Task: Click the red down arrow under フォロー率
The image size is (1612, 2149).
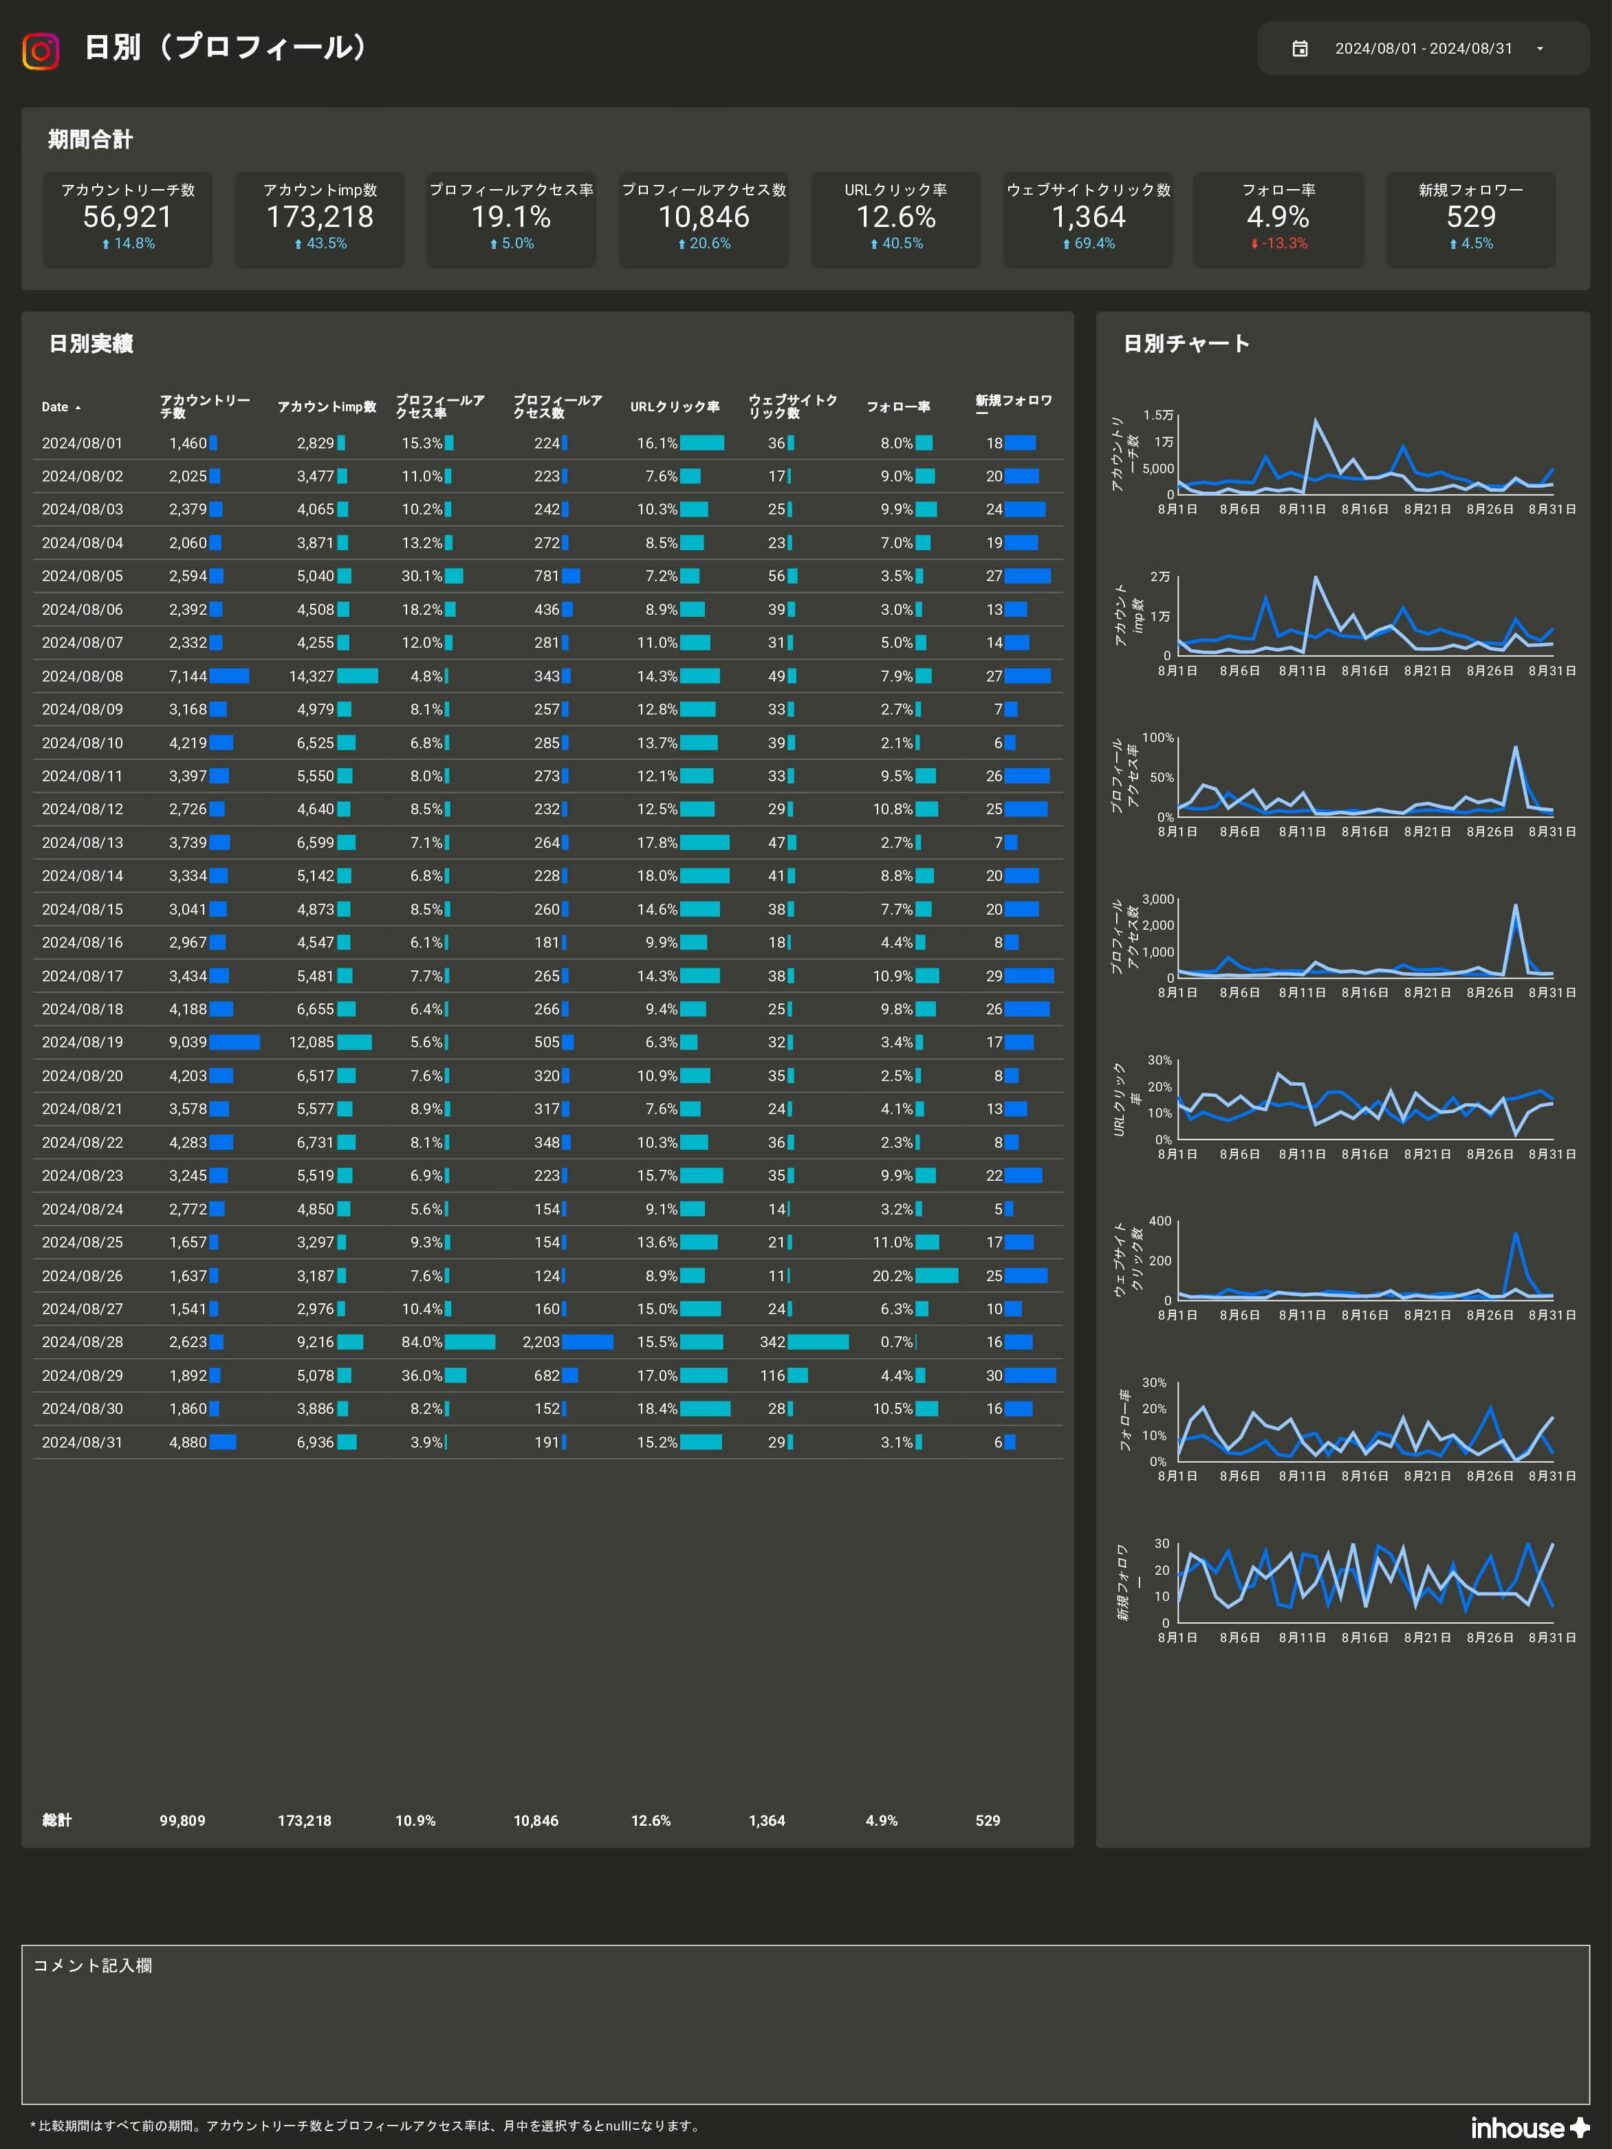Action: tap(1254, 244)
